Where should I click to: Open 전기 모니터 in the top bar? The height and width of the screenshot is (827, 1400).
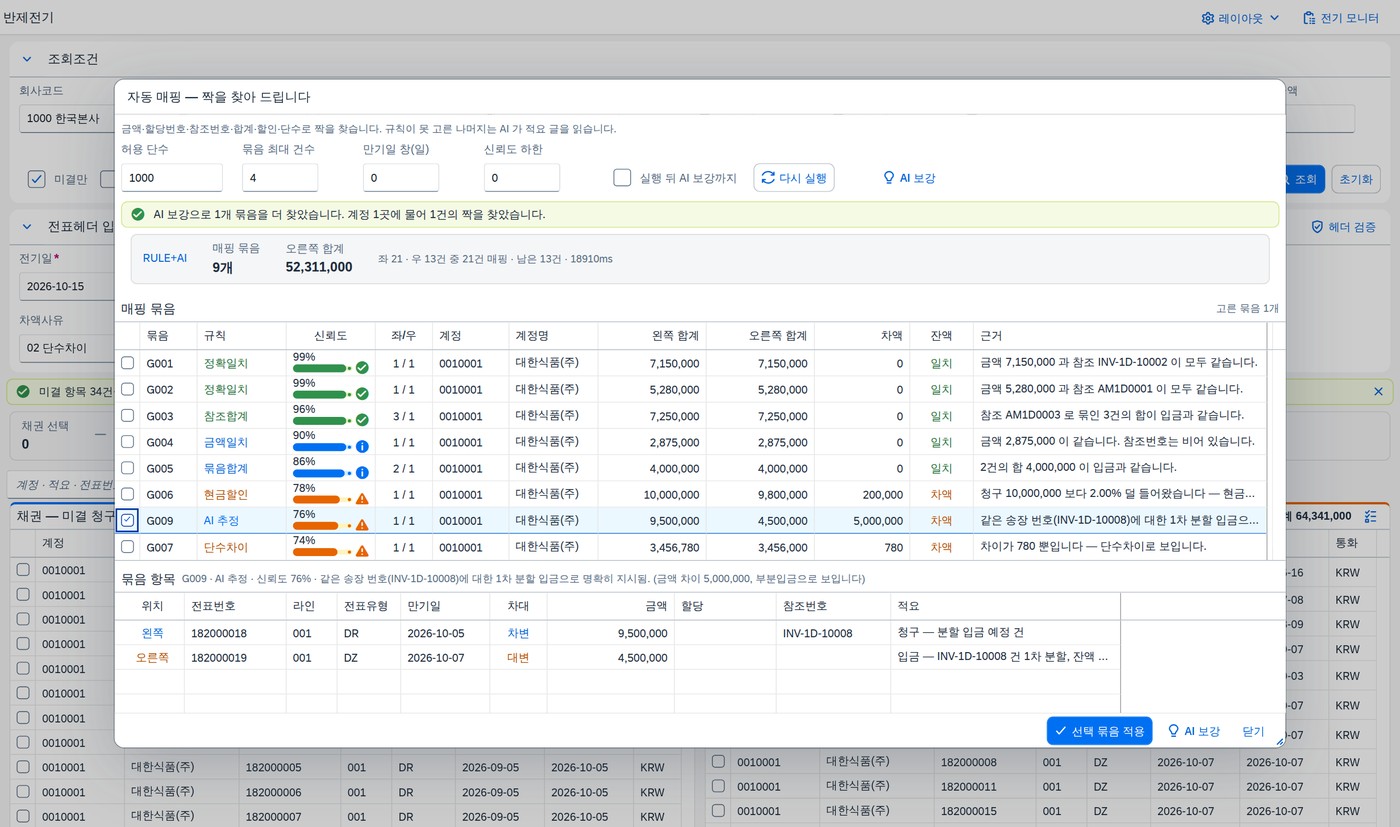point(1341,18)
